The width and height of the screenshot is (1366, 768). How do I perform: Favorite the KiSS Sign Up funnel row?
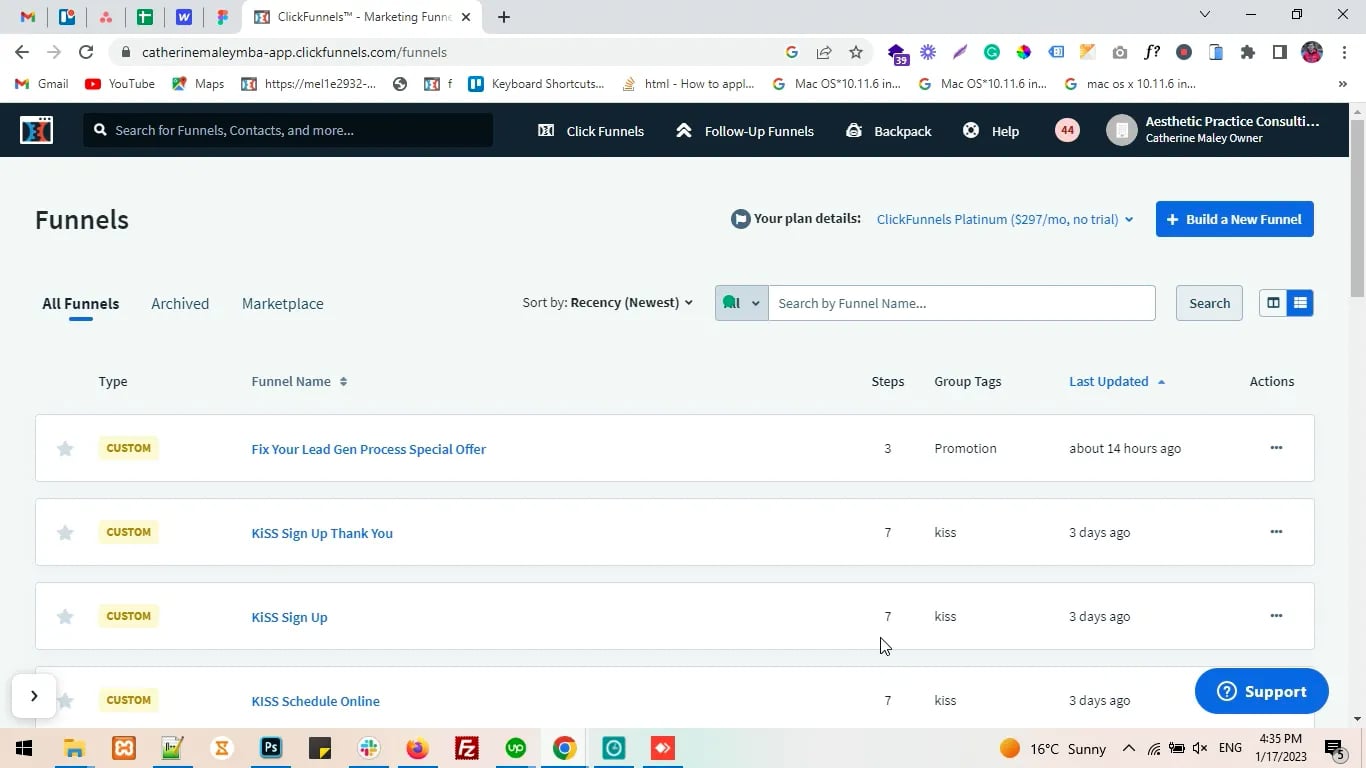click(65, 617)
